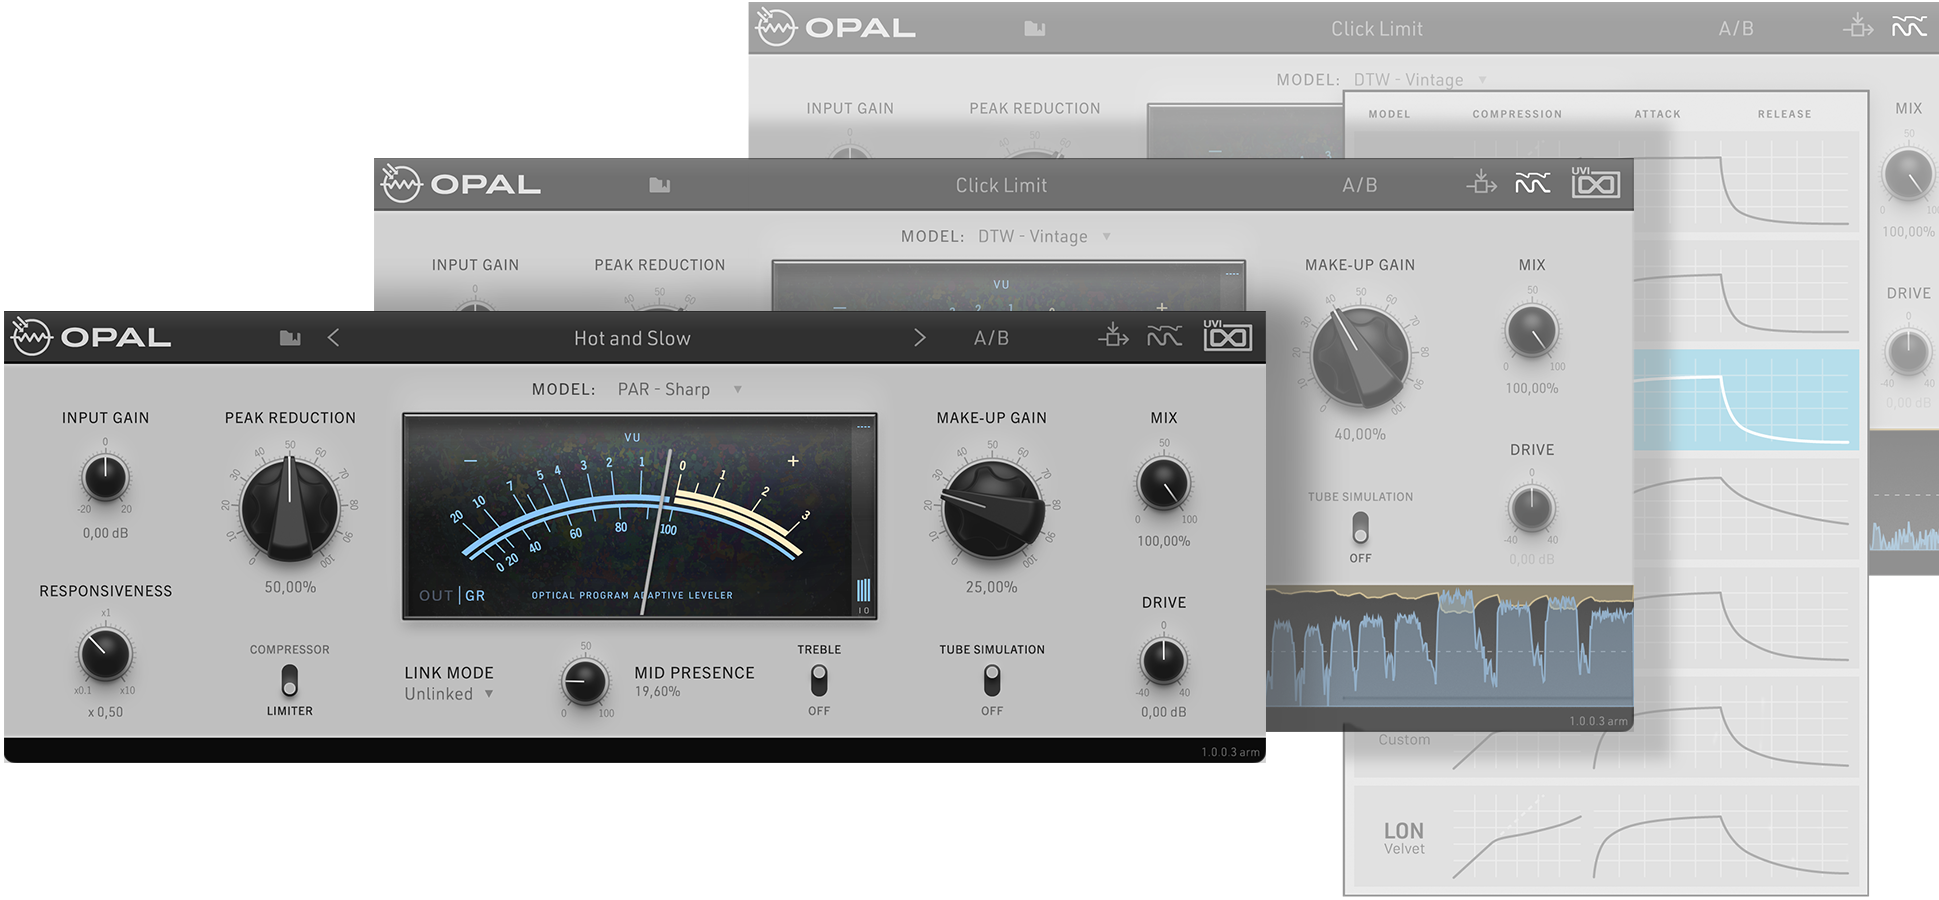Click Mix knob in middle window
The height and width of the screenshot is (900, 1939).
point(1532,331)
